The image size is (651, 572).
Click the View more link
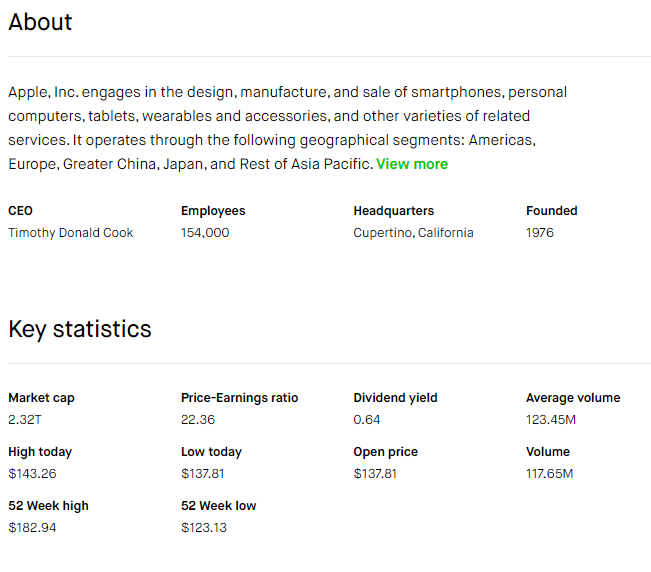point(411,164)
